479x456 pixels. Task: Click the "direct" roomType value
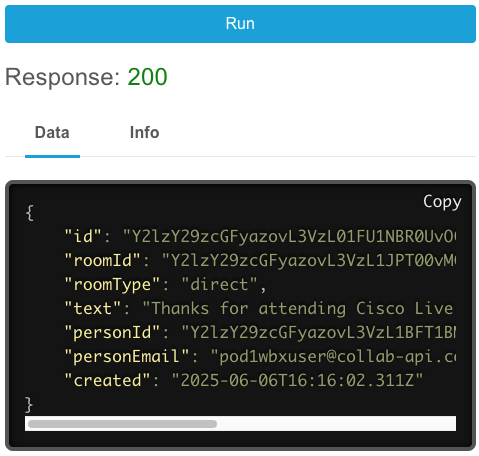[x=219, y=284]
